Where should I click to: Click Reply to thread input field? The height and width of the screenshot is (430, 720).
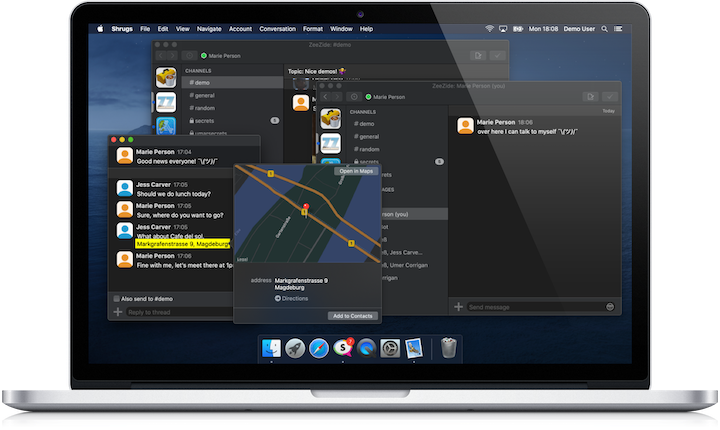[x=179, y=312]
